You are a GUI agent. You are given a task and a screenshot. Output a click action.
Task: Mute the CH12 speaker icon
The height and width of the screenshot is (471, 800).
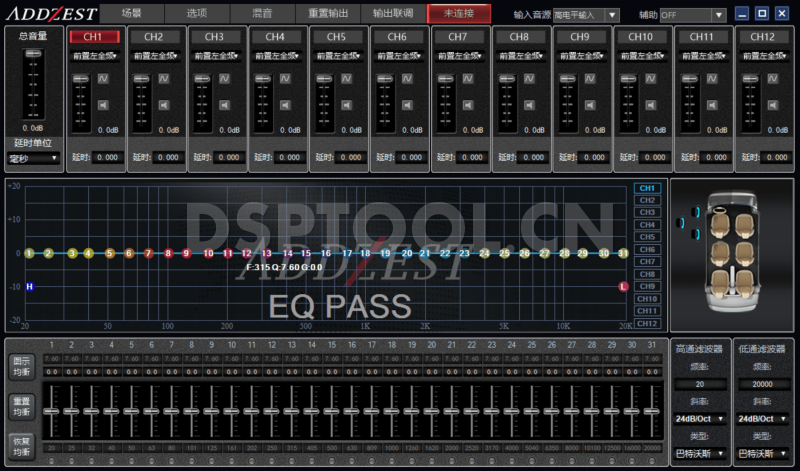[772, 105]
